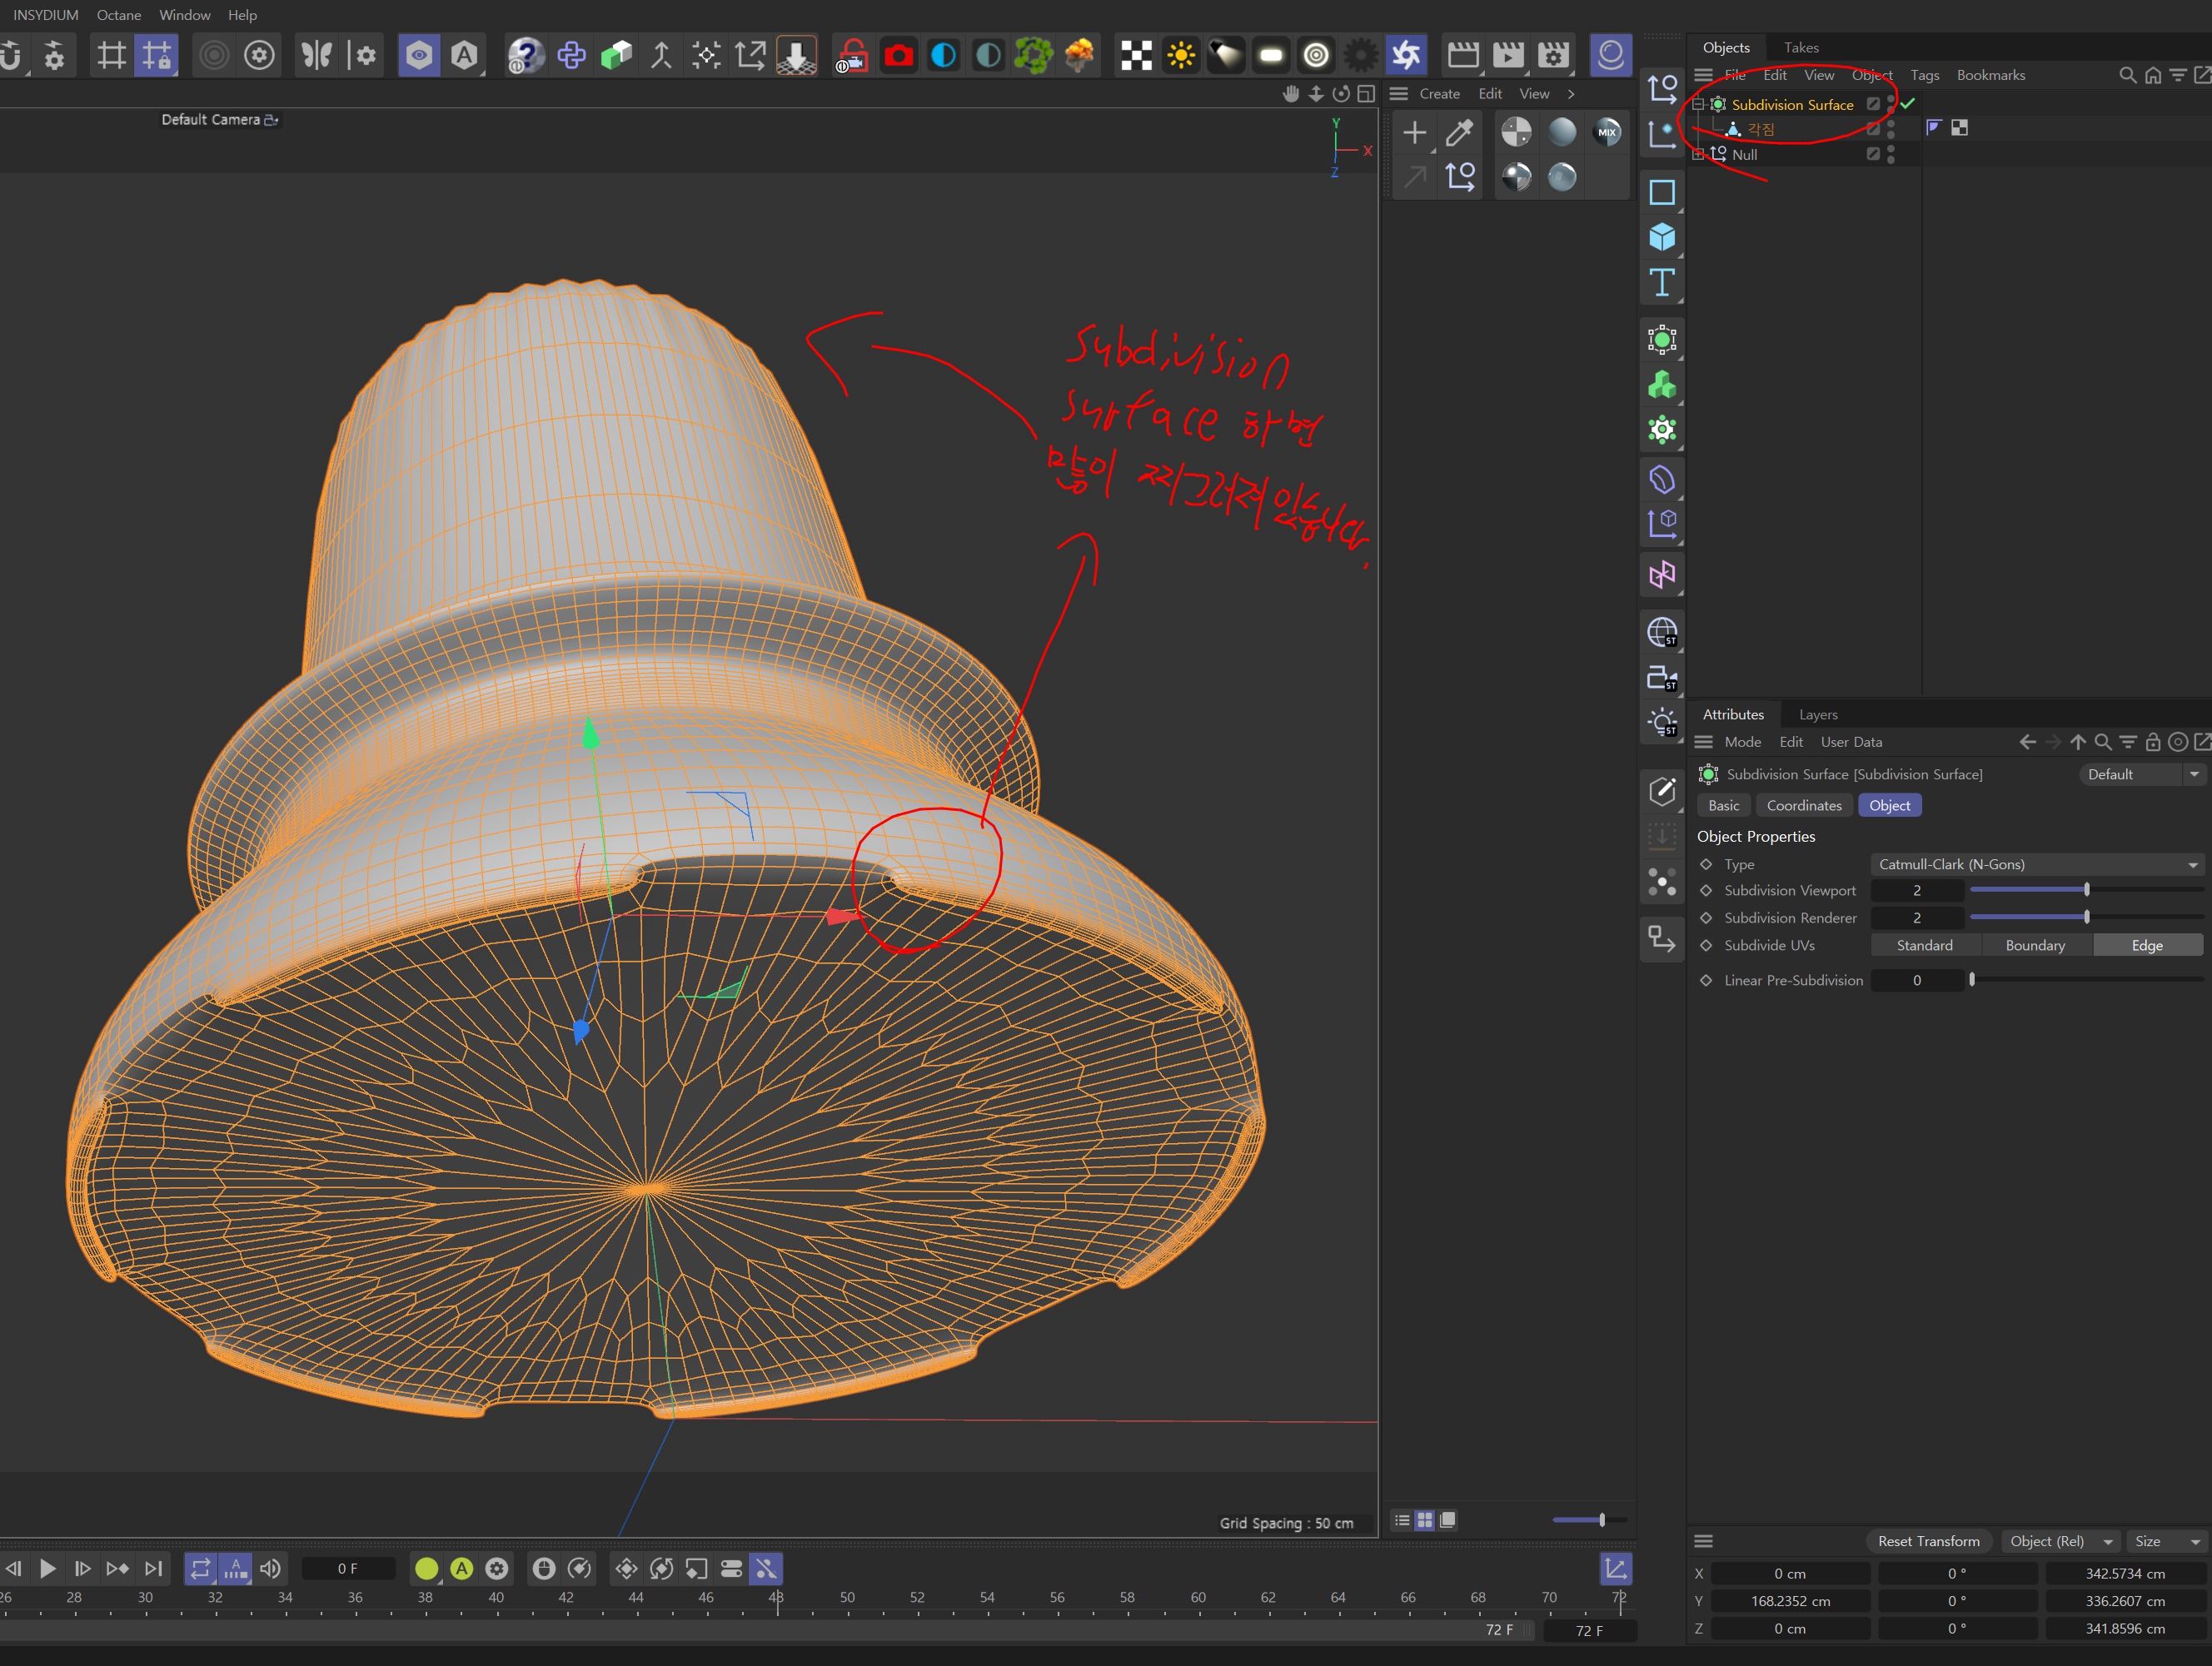Click the current frame 0 F field
The image size is (2212, 1666).
point(348,1568)
